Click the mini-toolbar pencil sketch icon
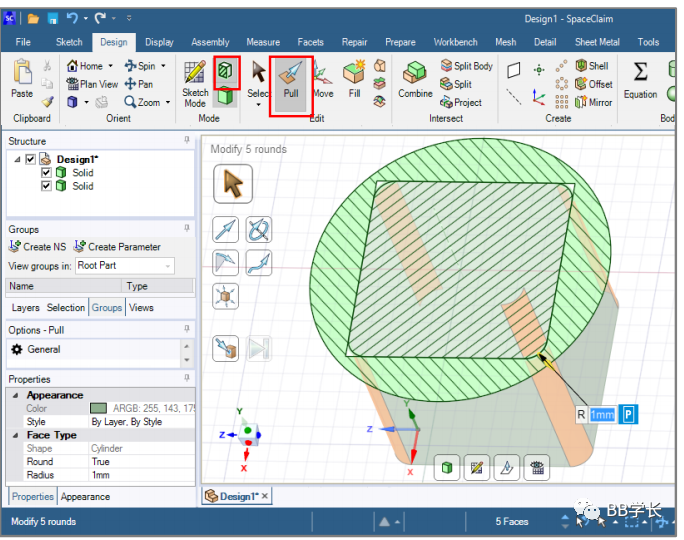This screenshot has width=684, height=540. click(477, 468)
